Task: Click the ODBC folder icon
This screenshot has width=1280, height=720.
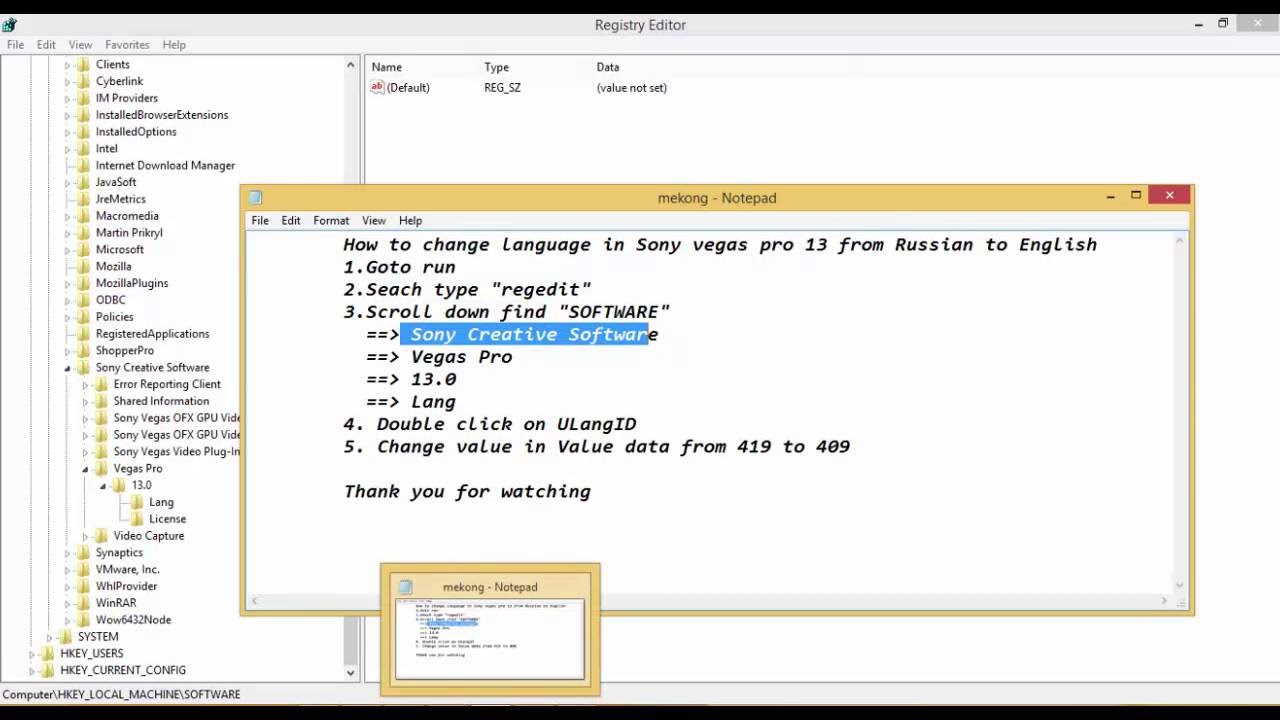Action: [84, 300]
